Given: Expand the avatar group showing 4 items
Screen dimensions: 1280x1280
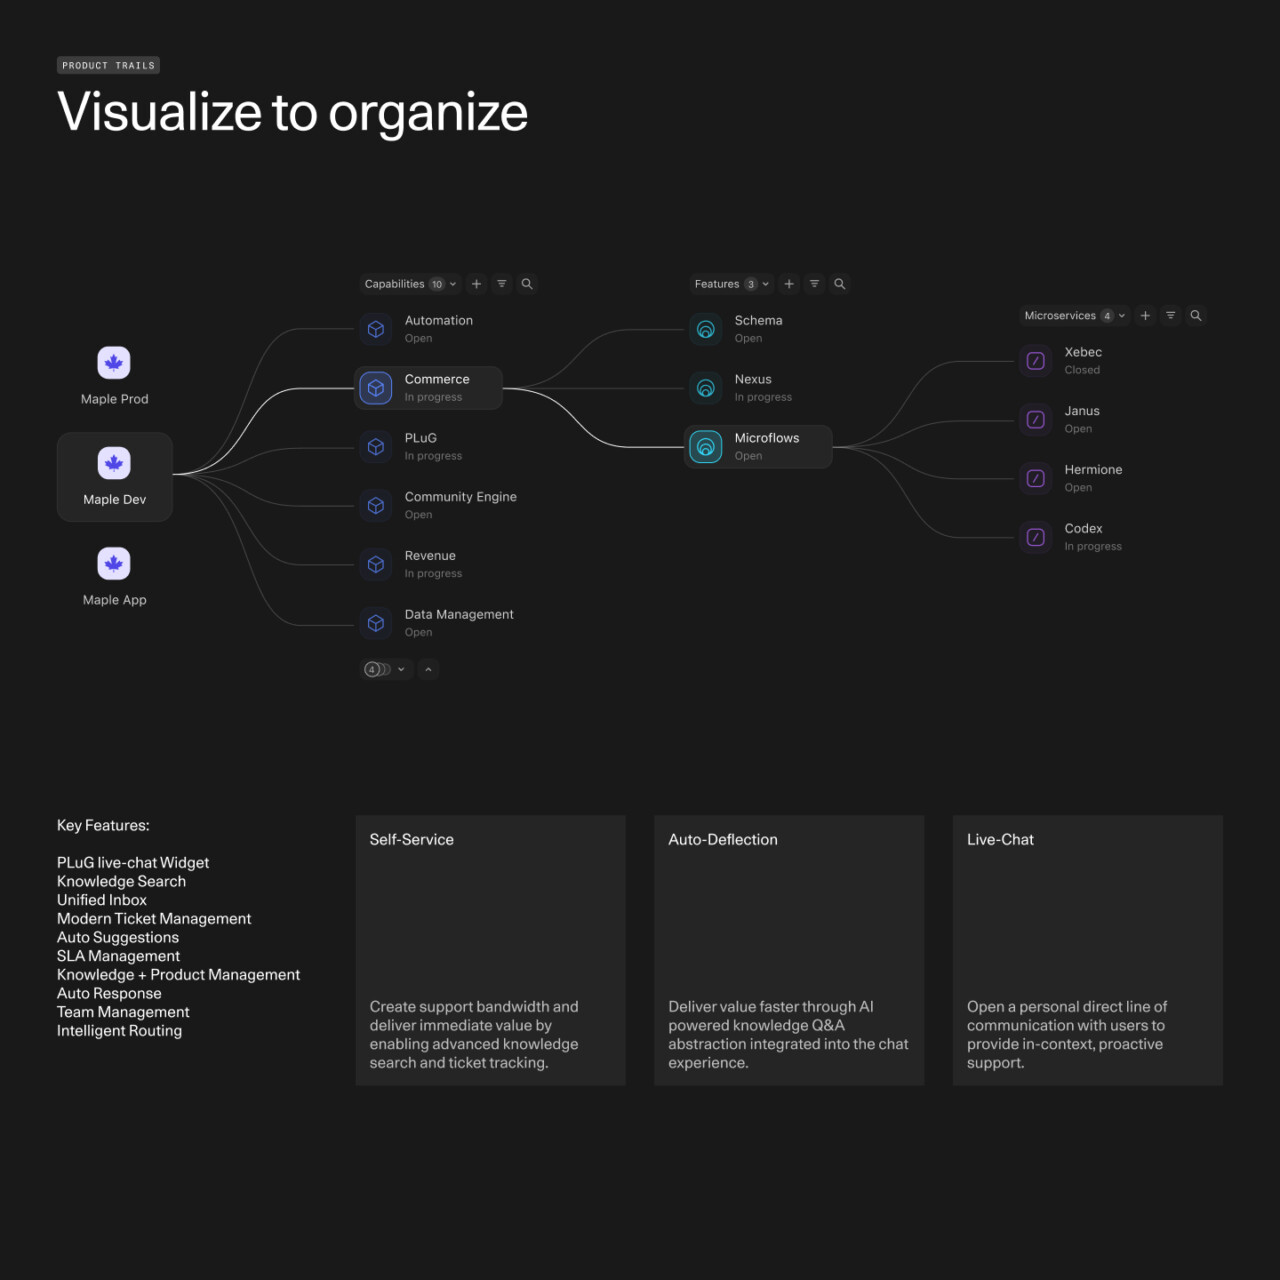Looking at the screenshot, I should [386, 669].
